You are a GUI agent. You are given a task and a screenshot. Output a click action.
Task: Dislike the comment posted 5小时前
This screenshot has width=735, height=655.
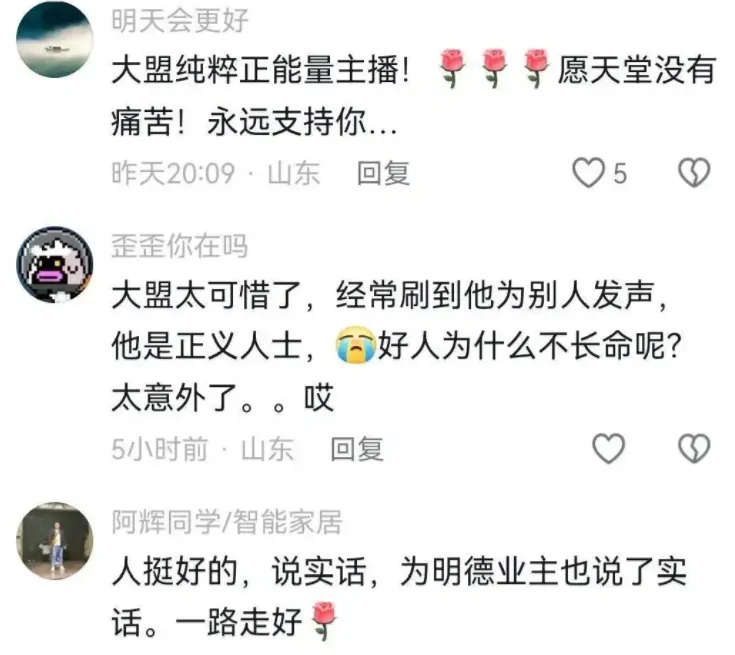(x=694, y=448)
